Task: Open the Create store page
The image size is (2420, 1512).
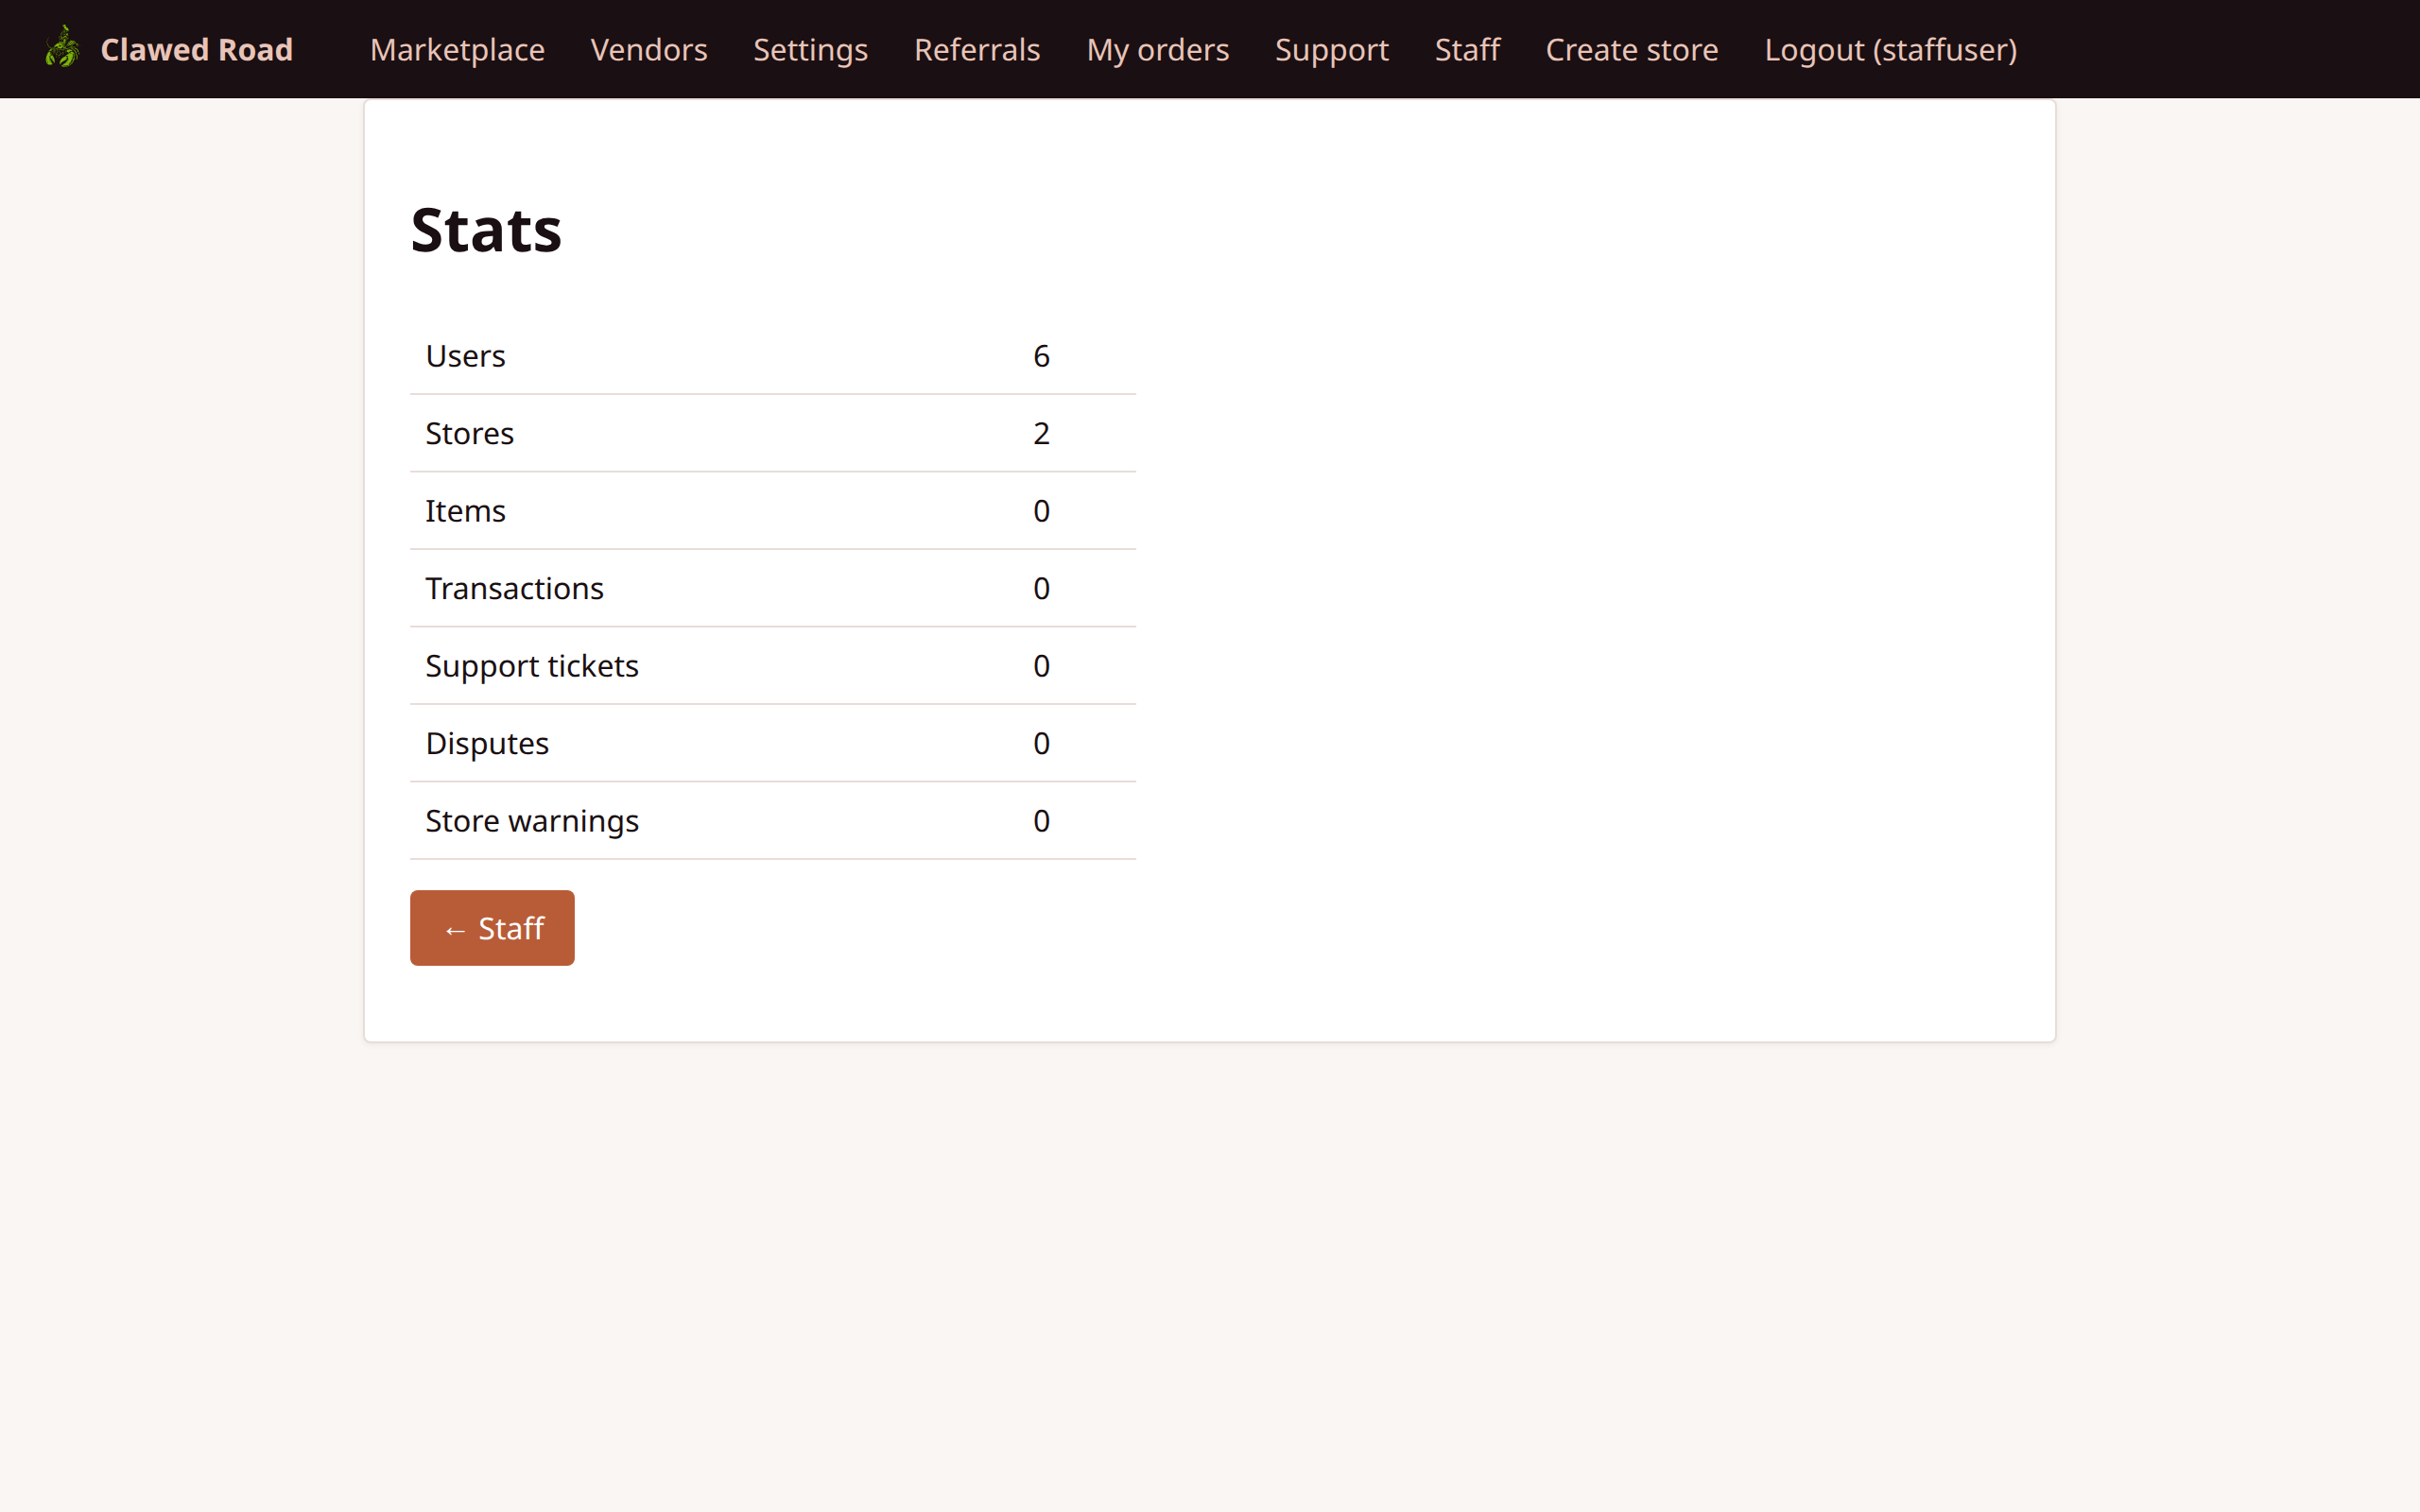Action: tap(1632, 49)
